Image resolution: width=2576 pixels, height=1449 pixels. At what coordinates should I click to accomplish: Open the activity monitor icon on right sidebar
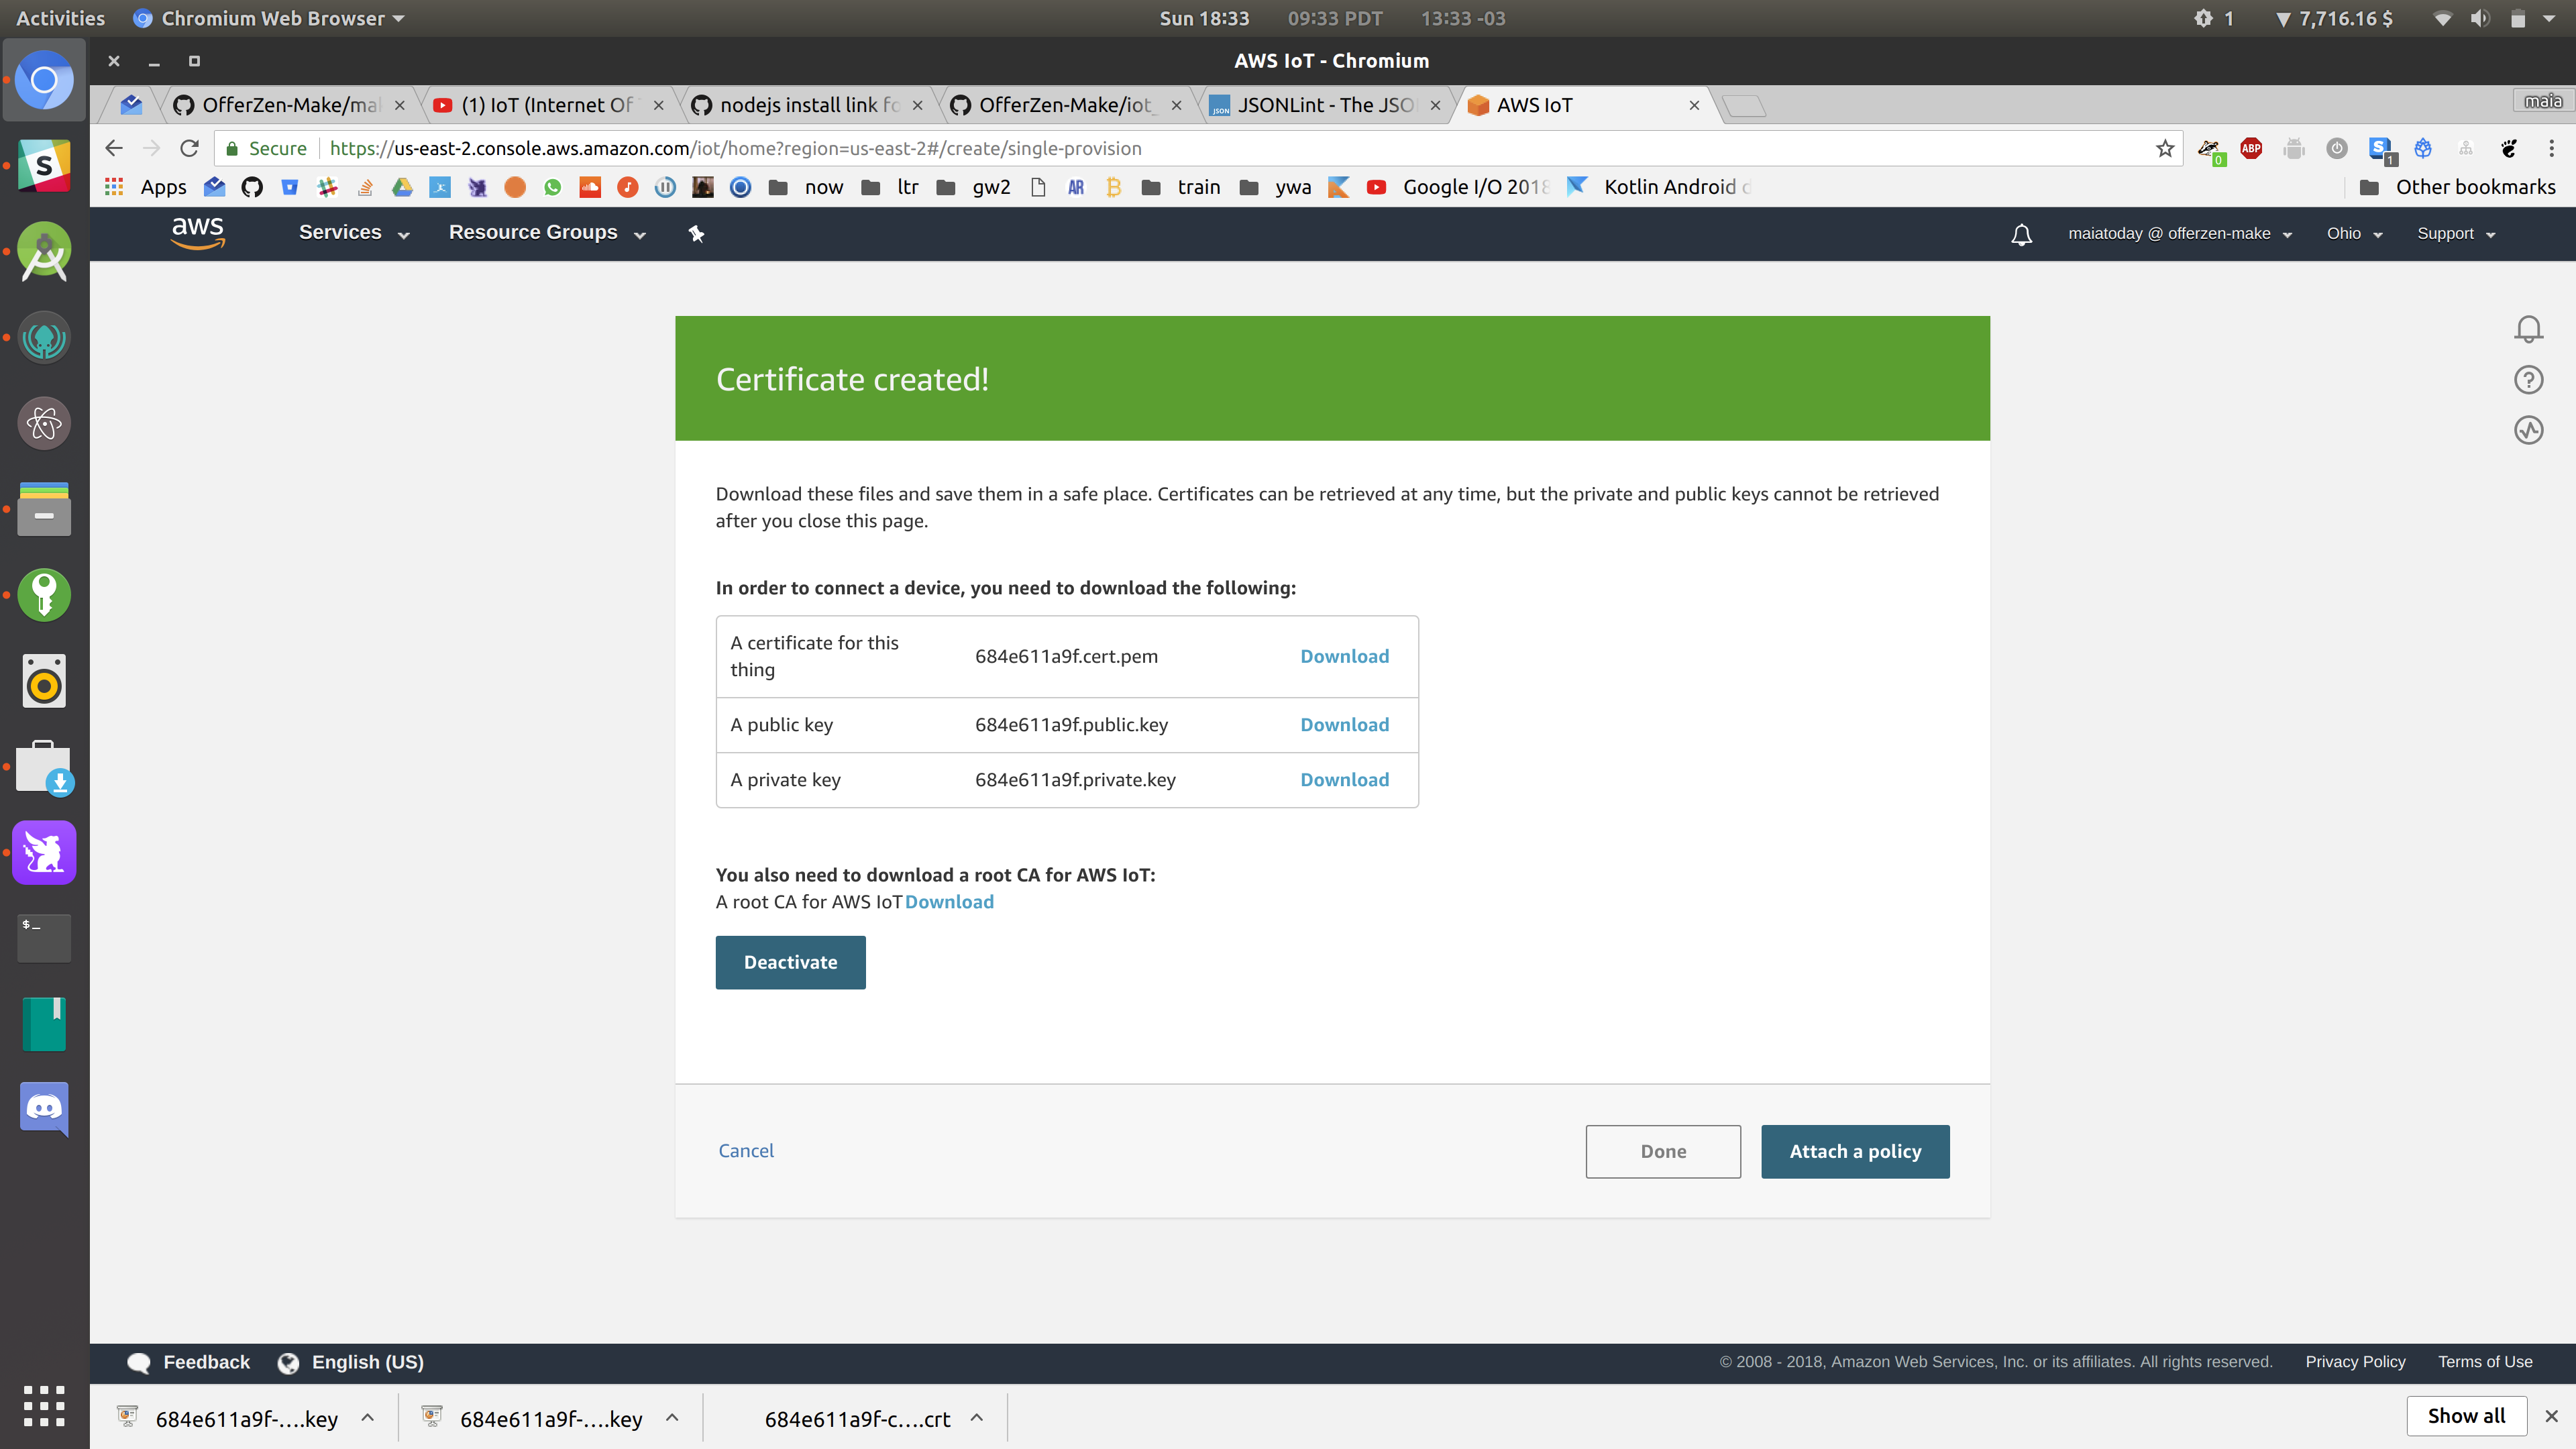coord(2528,430)
